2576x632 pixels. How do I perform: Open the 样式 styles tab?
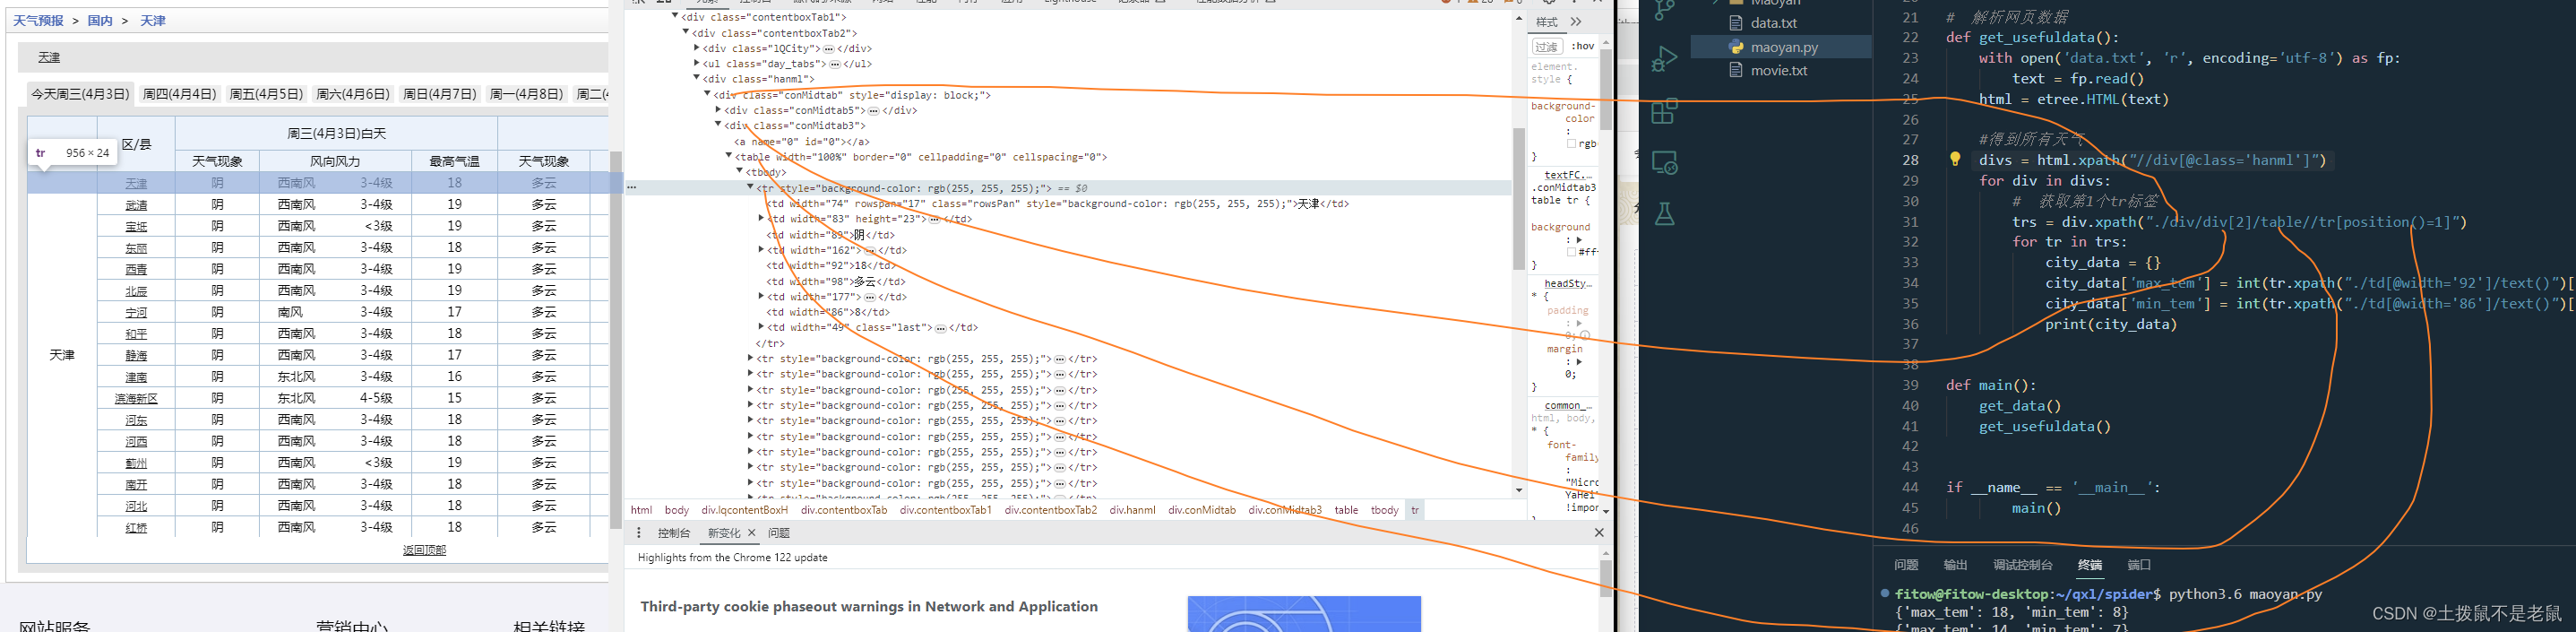point(1547,22)
